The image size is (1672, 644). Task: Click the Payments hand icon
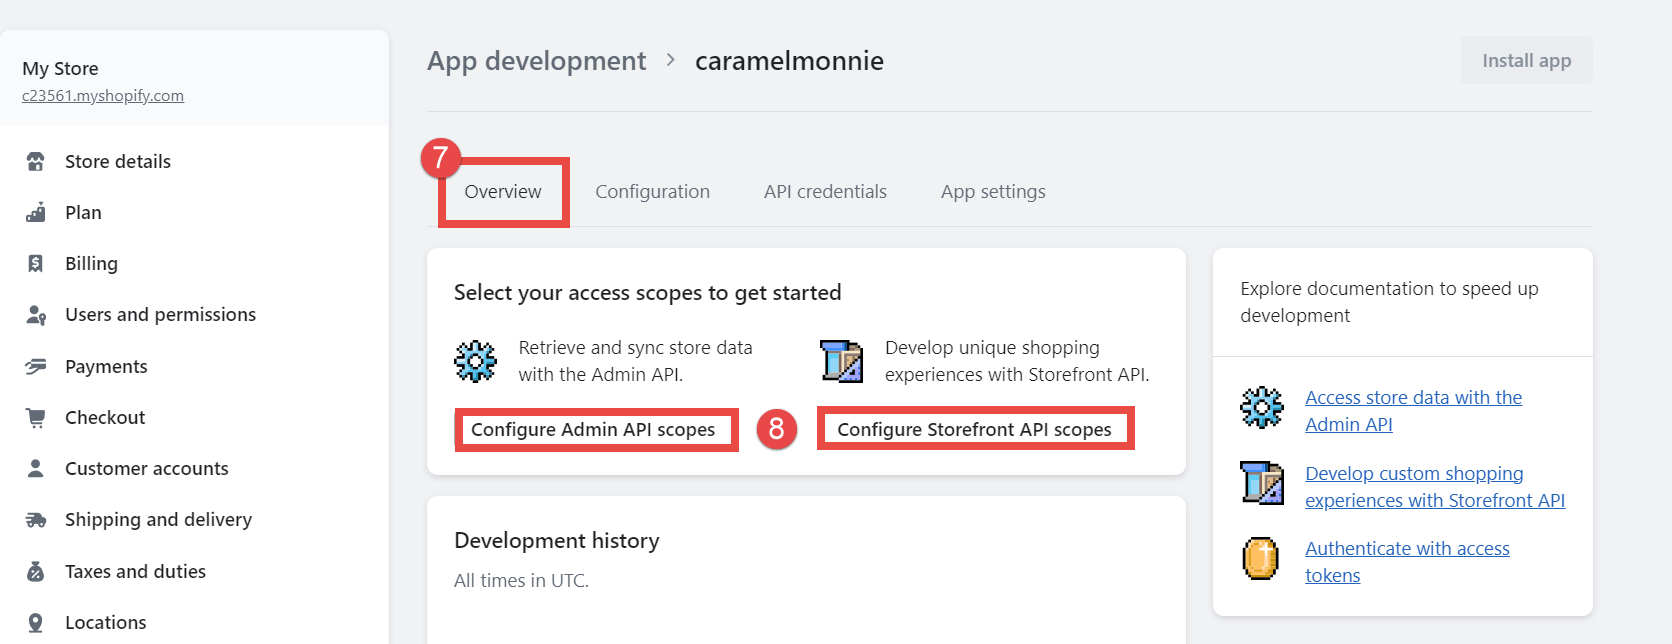(36, 366)
